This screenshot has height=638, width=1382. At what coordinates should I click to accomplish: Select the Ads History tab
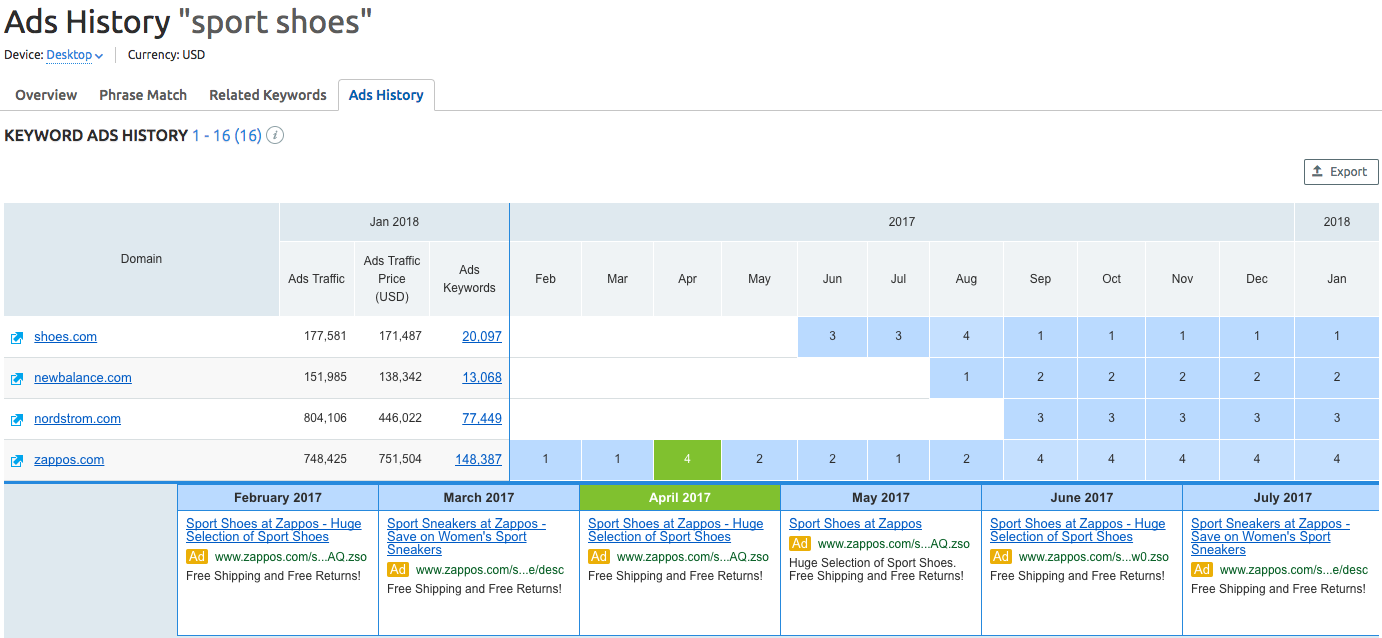[x=386, y=95]
